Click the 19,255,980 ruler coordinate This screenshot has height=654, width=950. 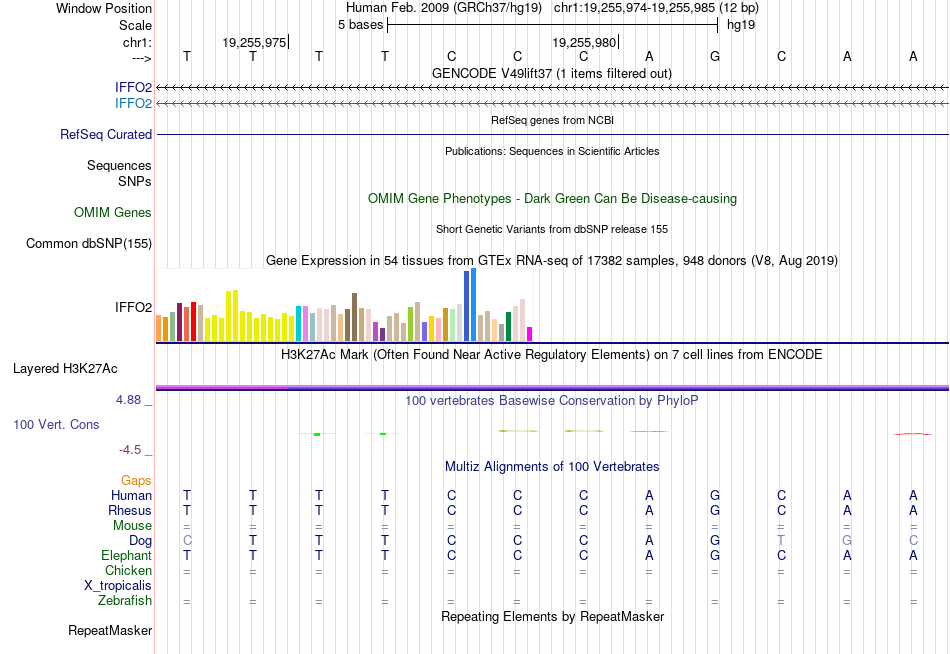[584, 42]
